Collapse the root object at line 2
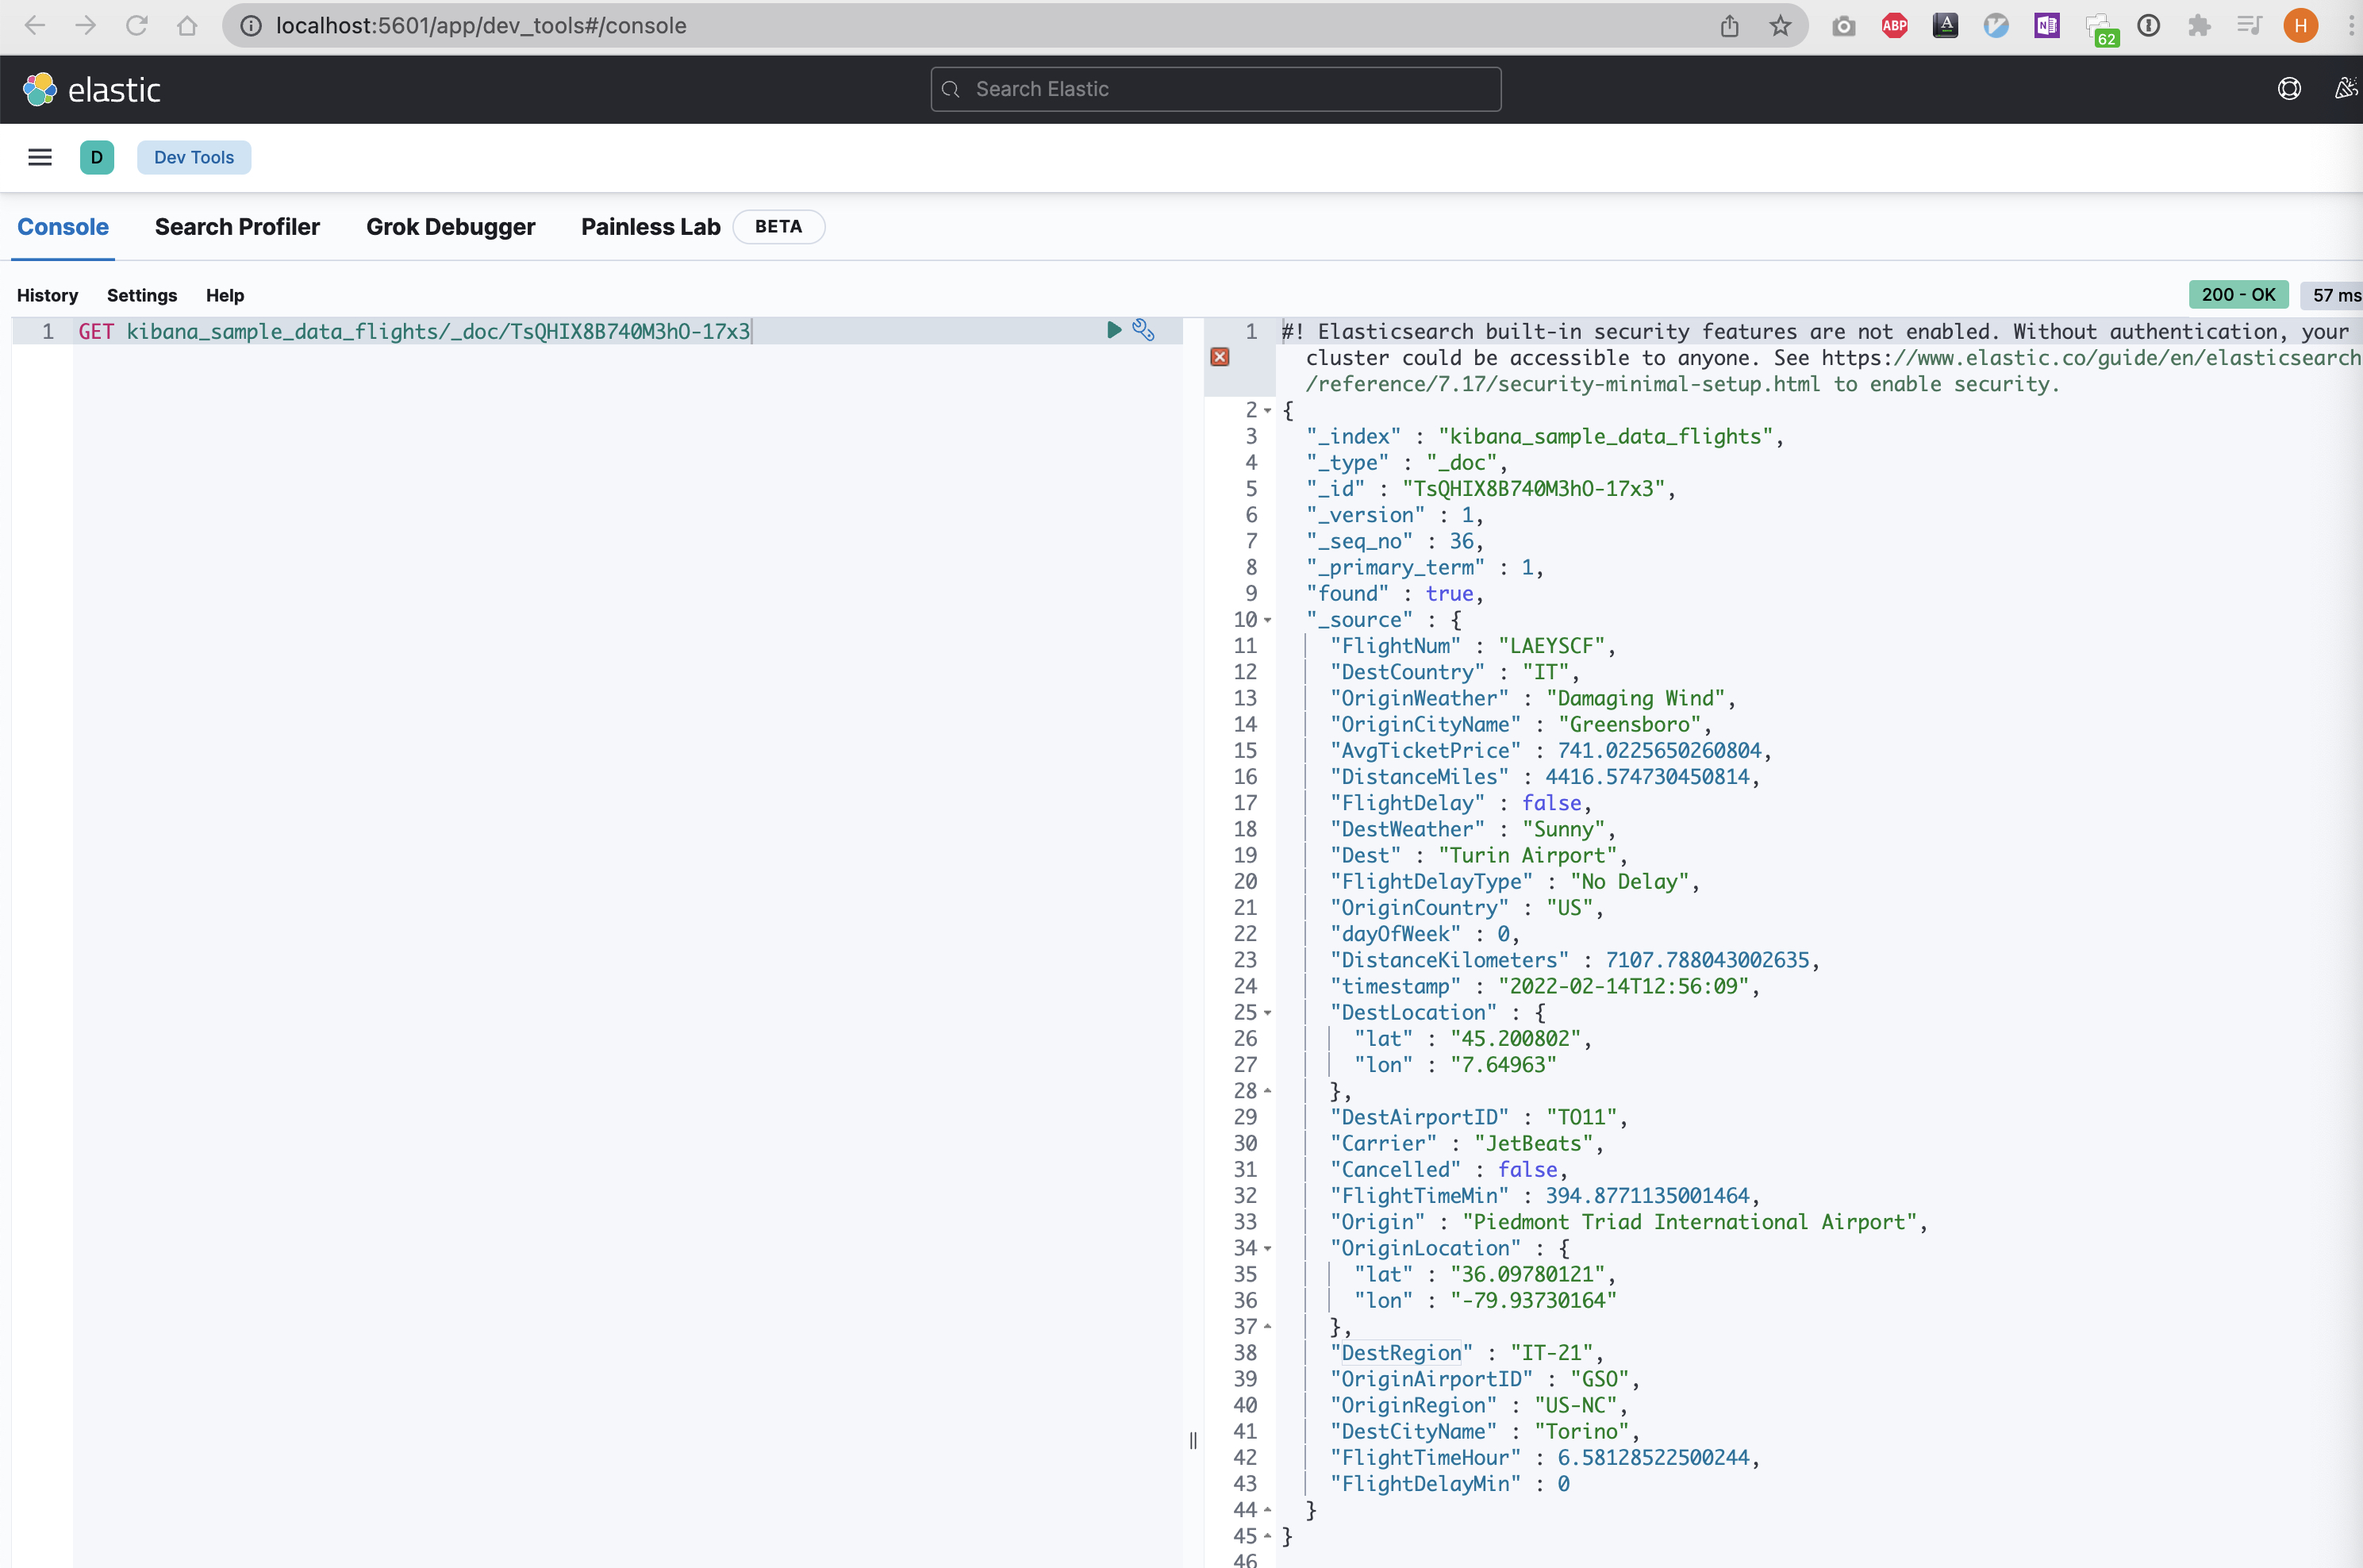Viewport: 2363px width, 1568px height. [1268, 411]
